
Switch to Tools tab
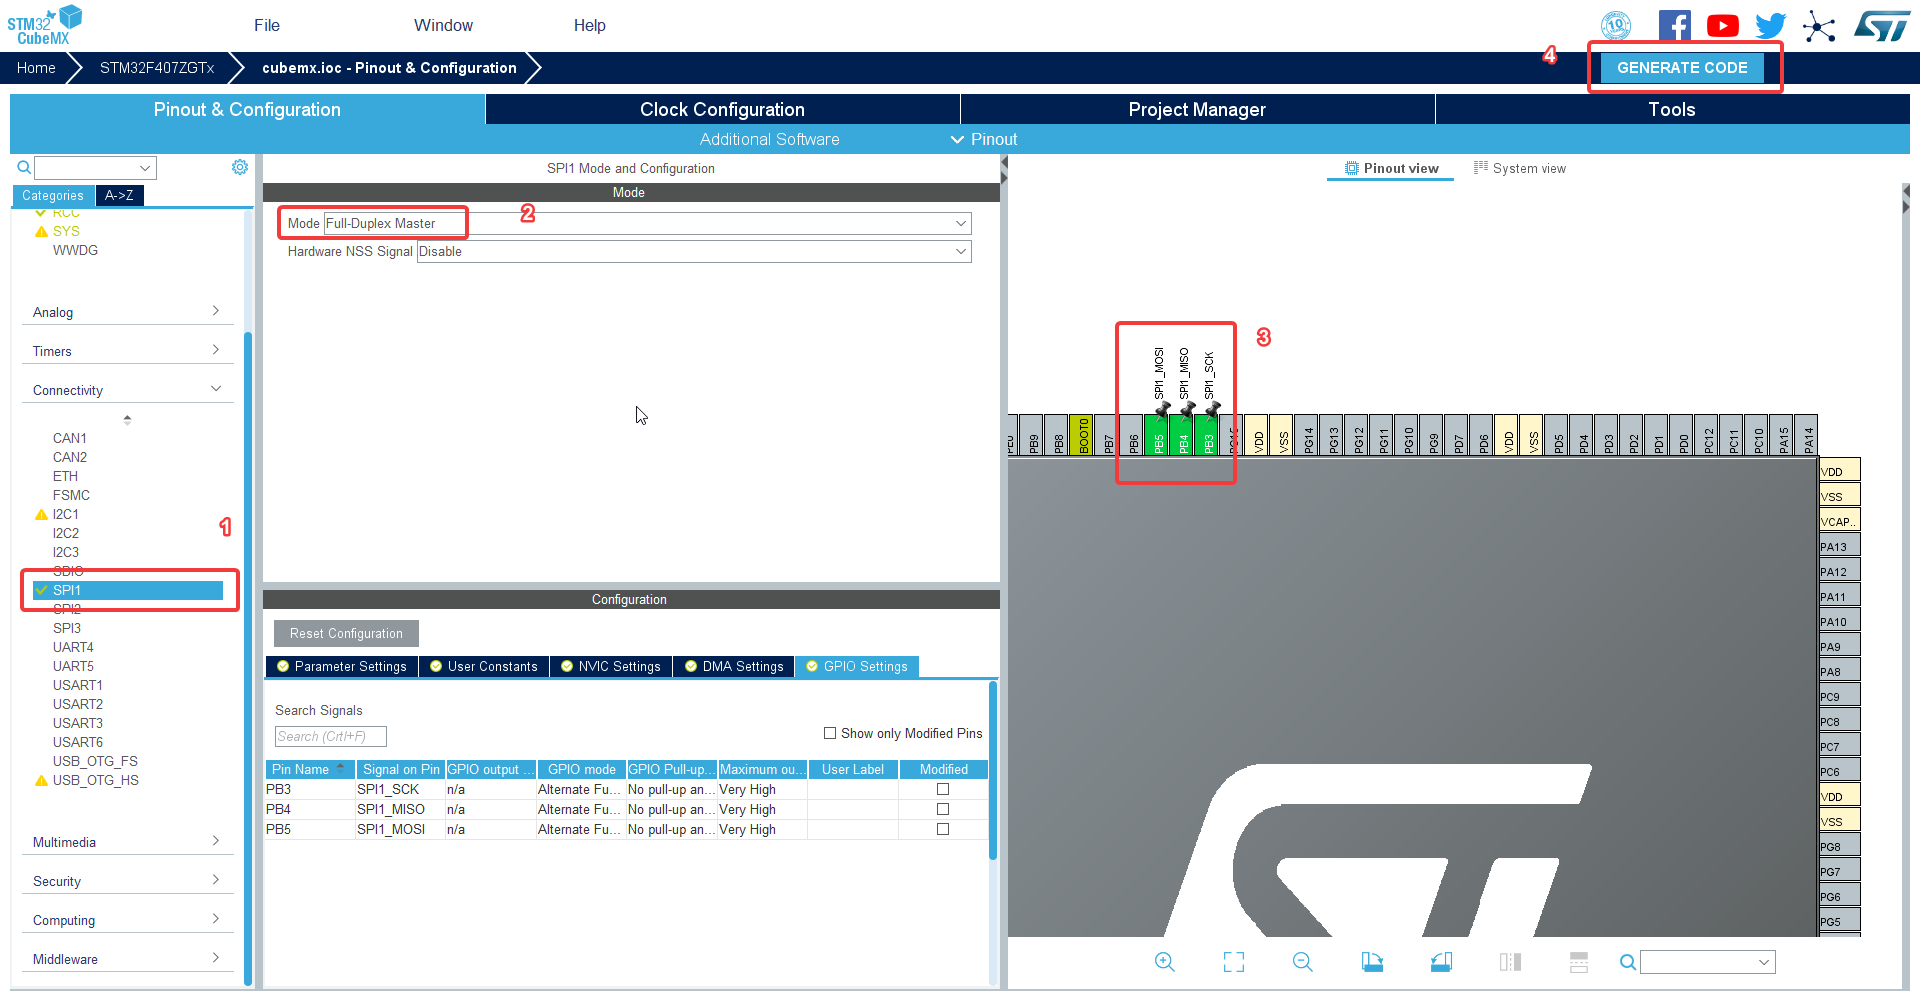pyautogui.click(x=1672, y=109)
